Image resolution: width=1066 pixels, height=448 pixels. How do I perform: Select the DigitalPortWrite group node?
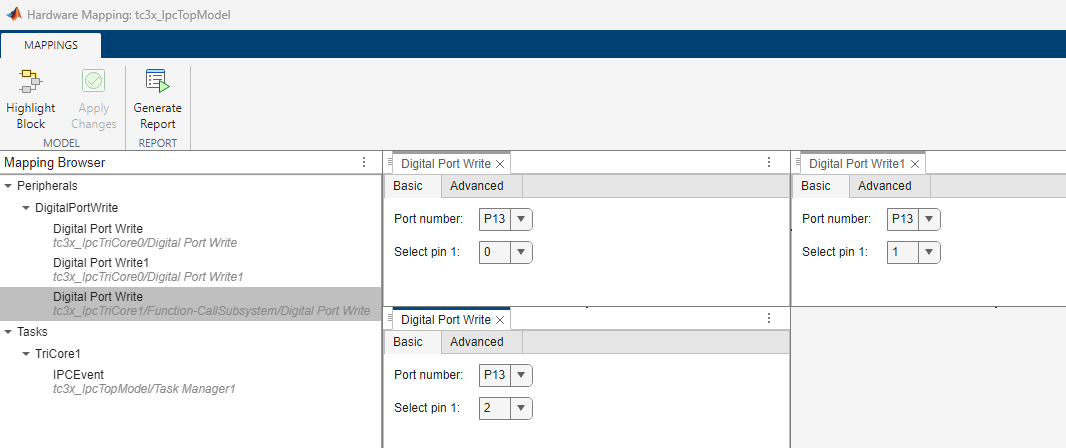coord(76,208)
